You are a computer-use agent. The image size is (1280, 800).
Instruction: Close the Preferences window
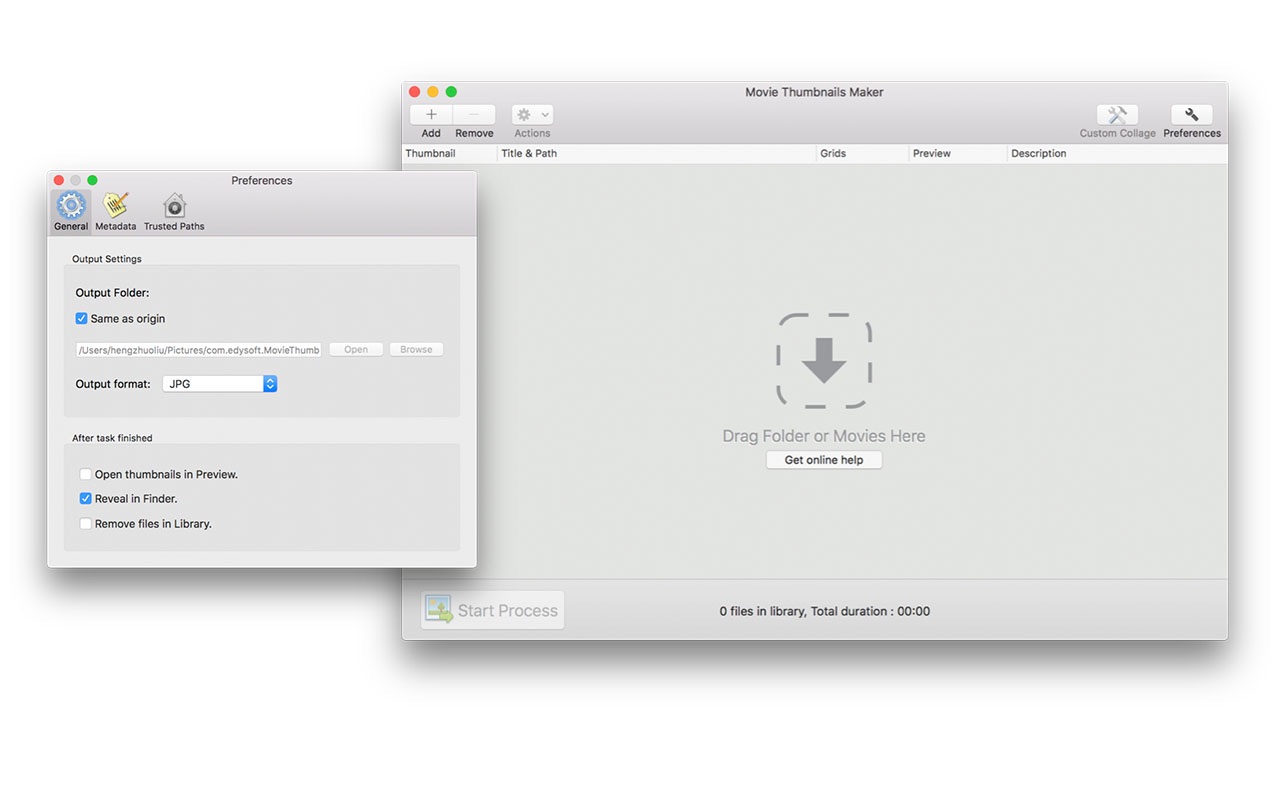pyautogui.click(x=58, y=181)
